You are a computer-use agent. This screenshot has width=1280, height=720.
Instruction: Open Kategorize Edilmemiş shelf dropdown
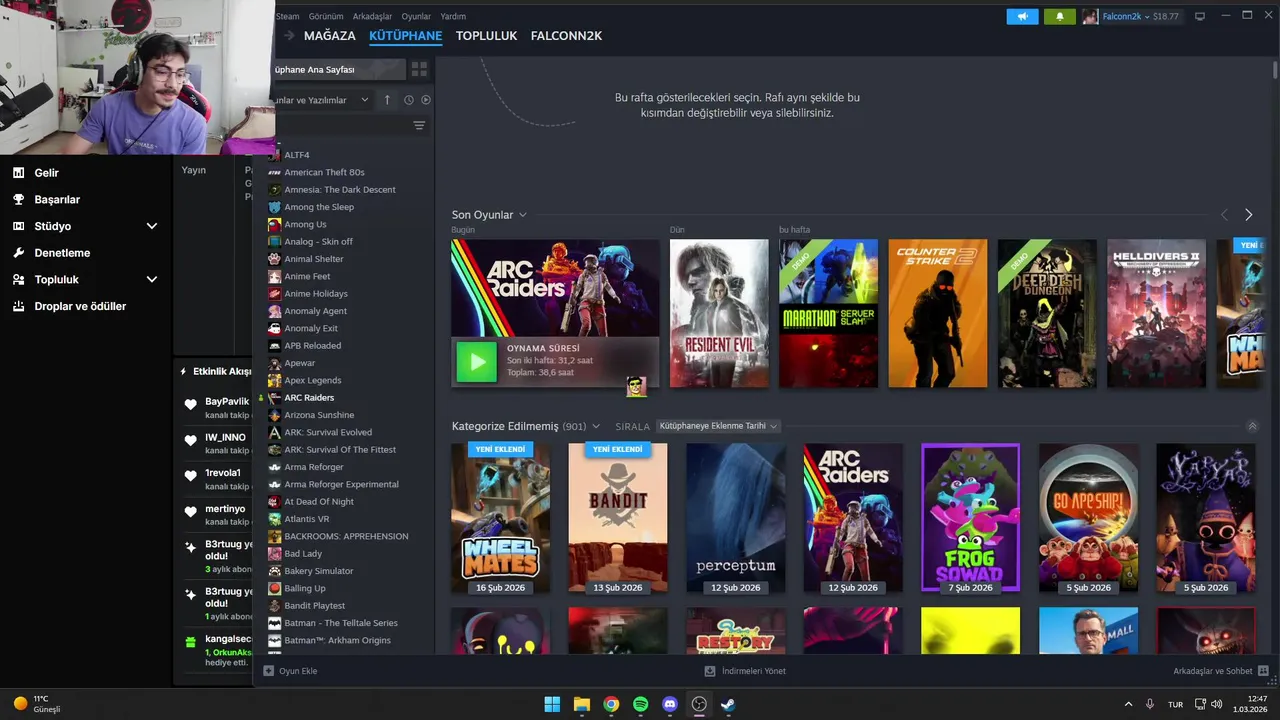[x=596, y=426]
